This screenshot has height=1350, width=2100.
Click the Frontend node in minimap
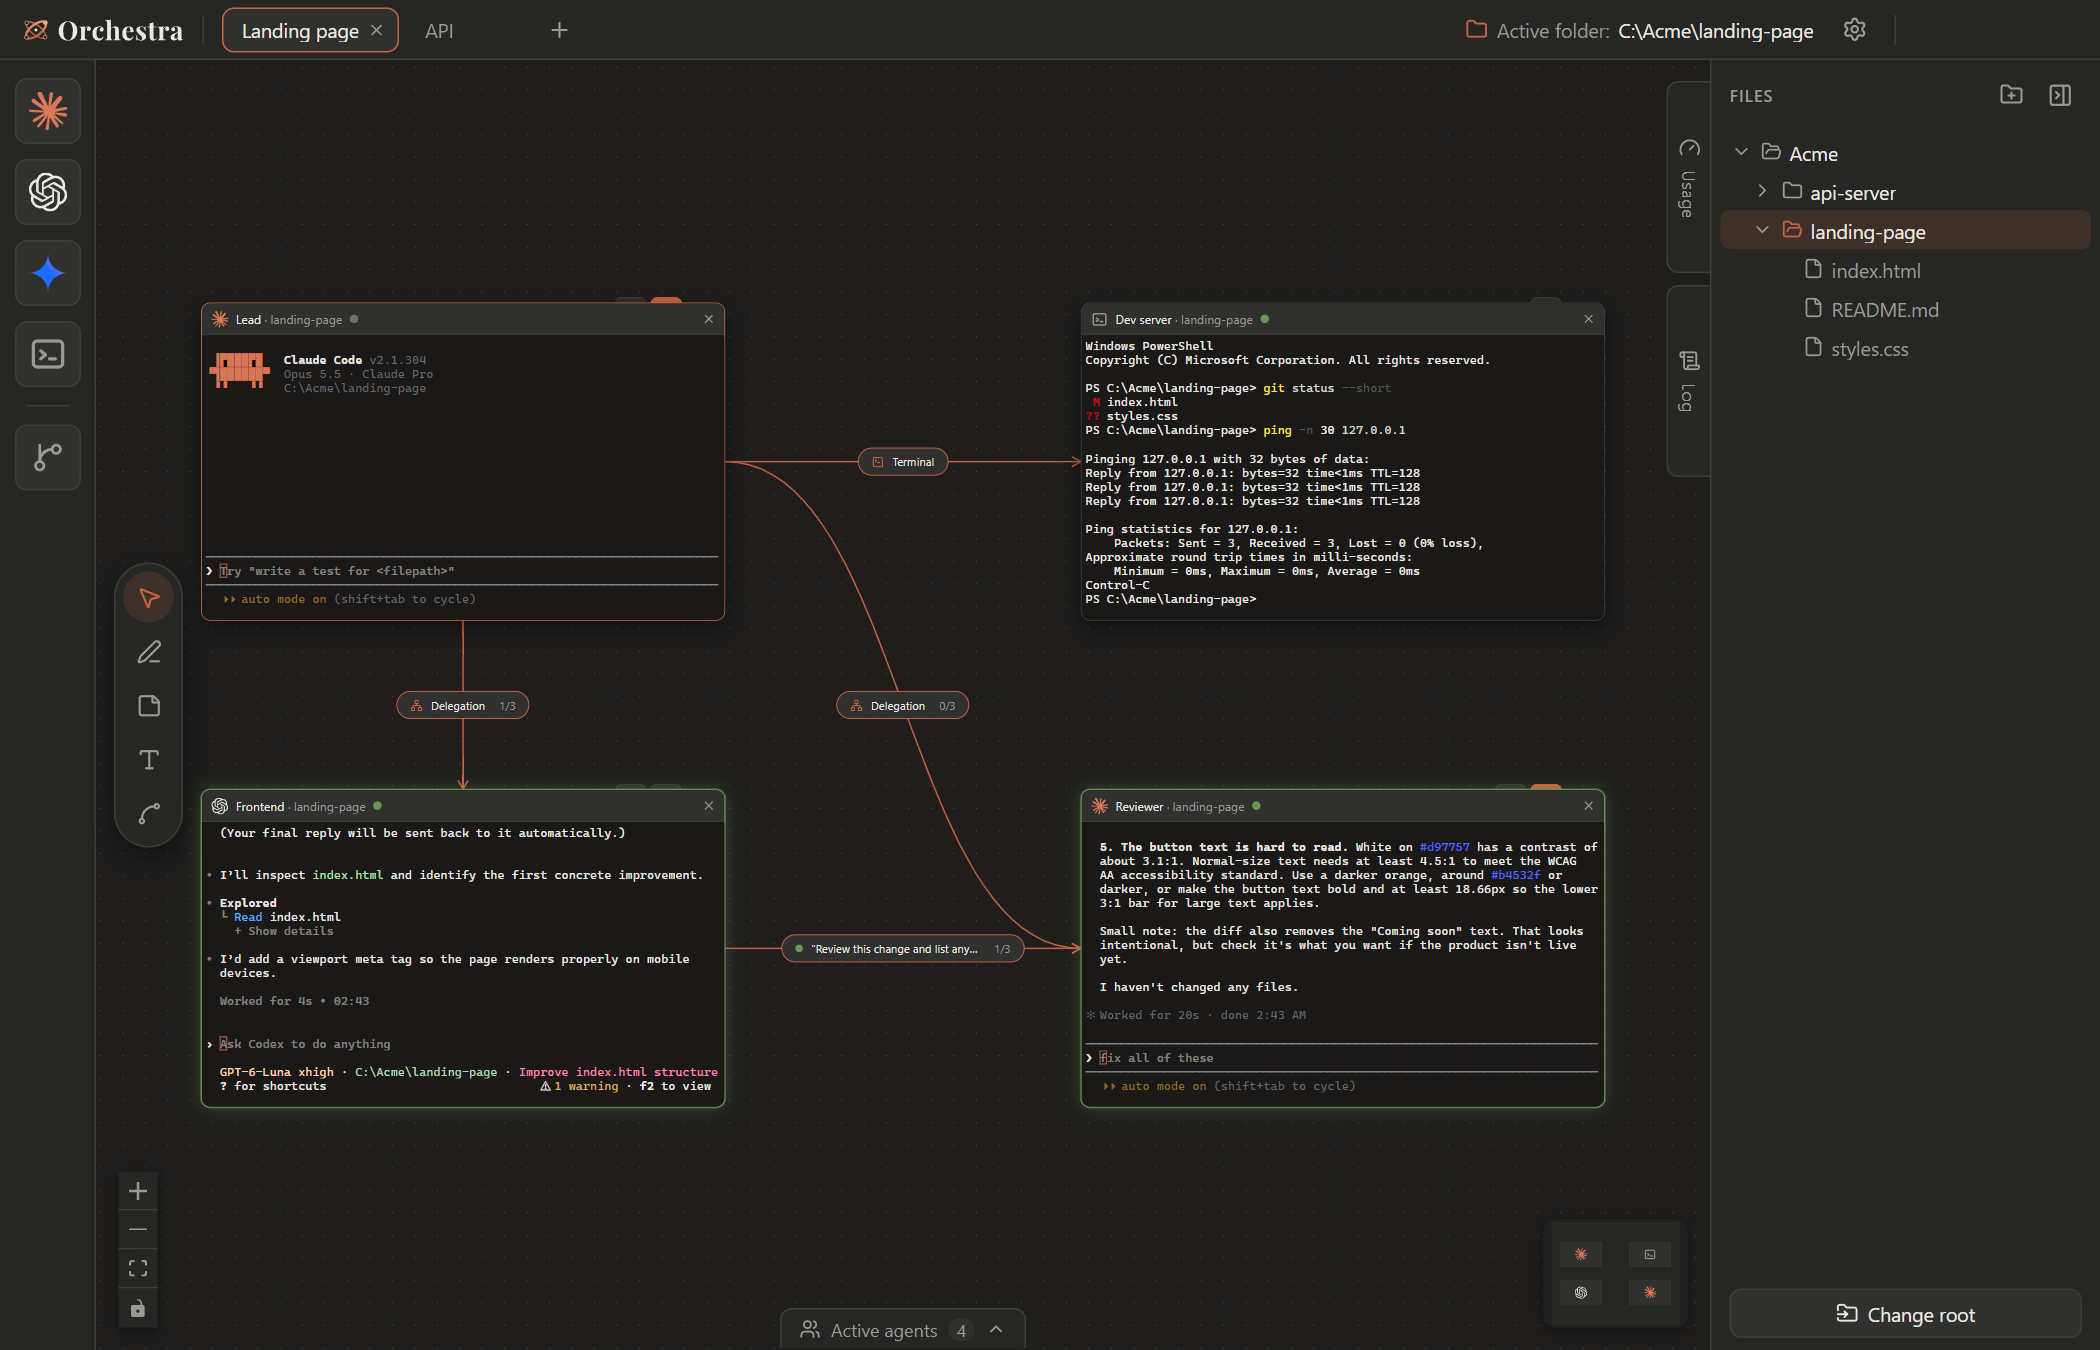(x=1581, y=1293)
